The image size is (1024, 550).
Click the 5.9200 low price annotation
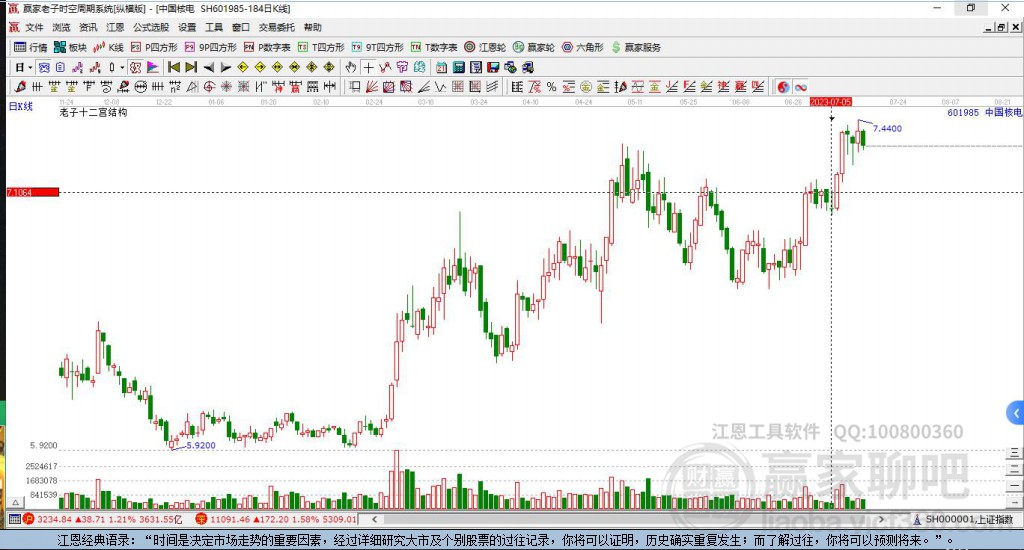[200, 445]
